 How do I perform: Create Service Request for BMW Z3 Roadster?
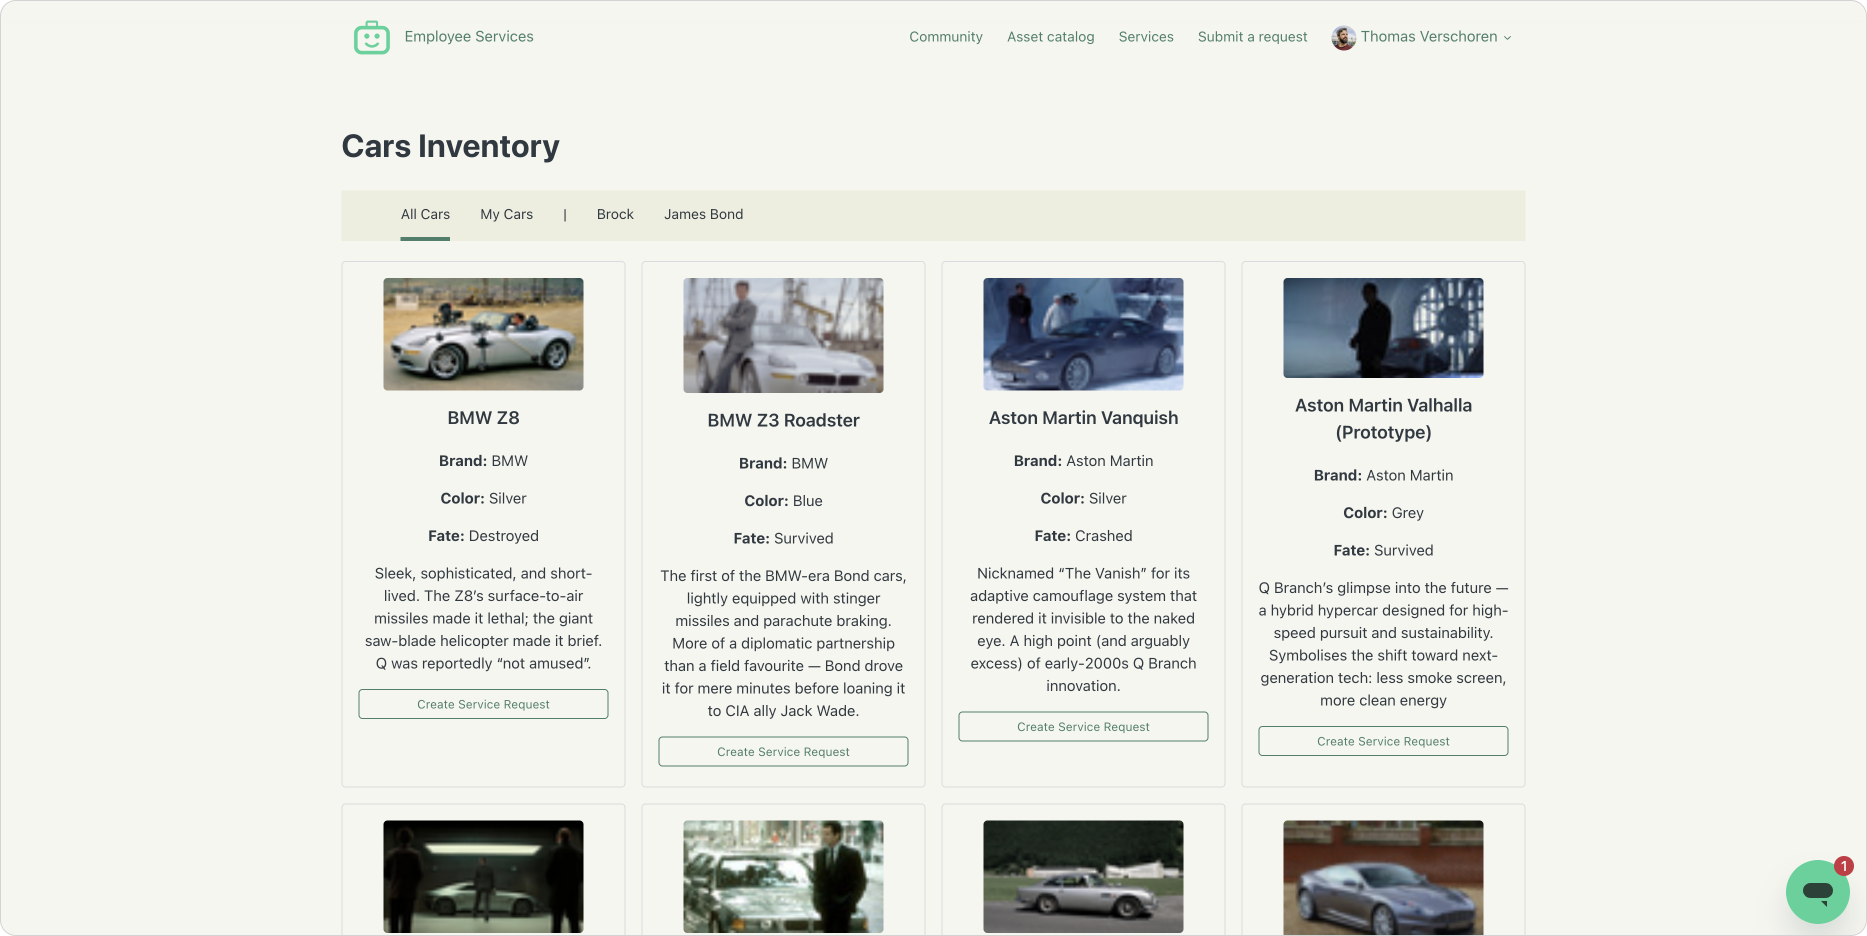[x=783, y=752]
